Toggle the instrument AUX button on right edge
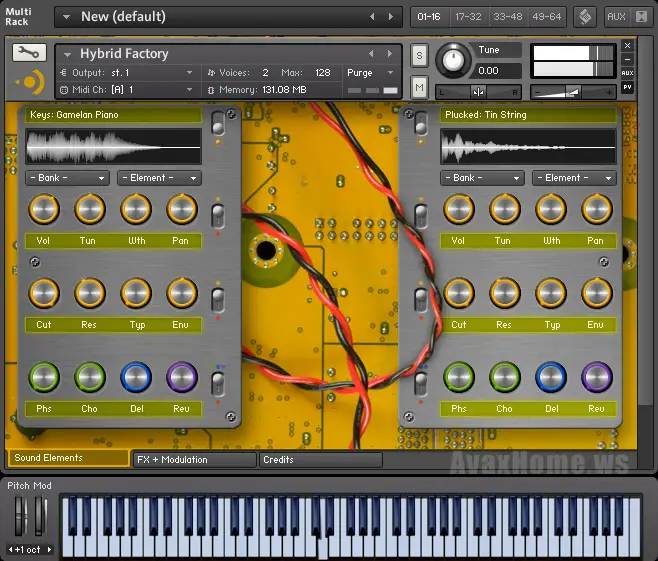Screen dimensions: 658x561 point(627,73)
